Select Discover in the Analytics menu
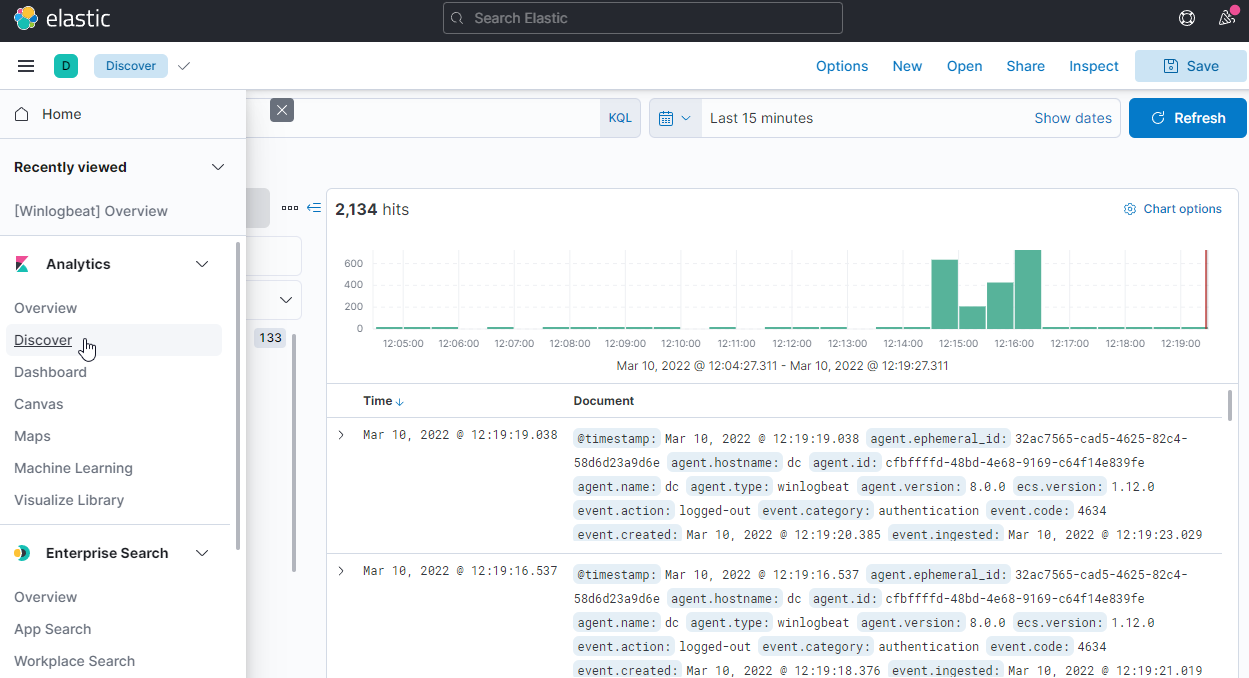Screen dimensions: 1249x678 pos(43,340)
